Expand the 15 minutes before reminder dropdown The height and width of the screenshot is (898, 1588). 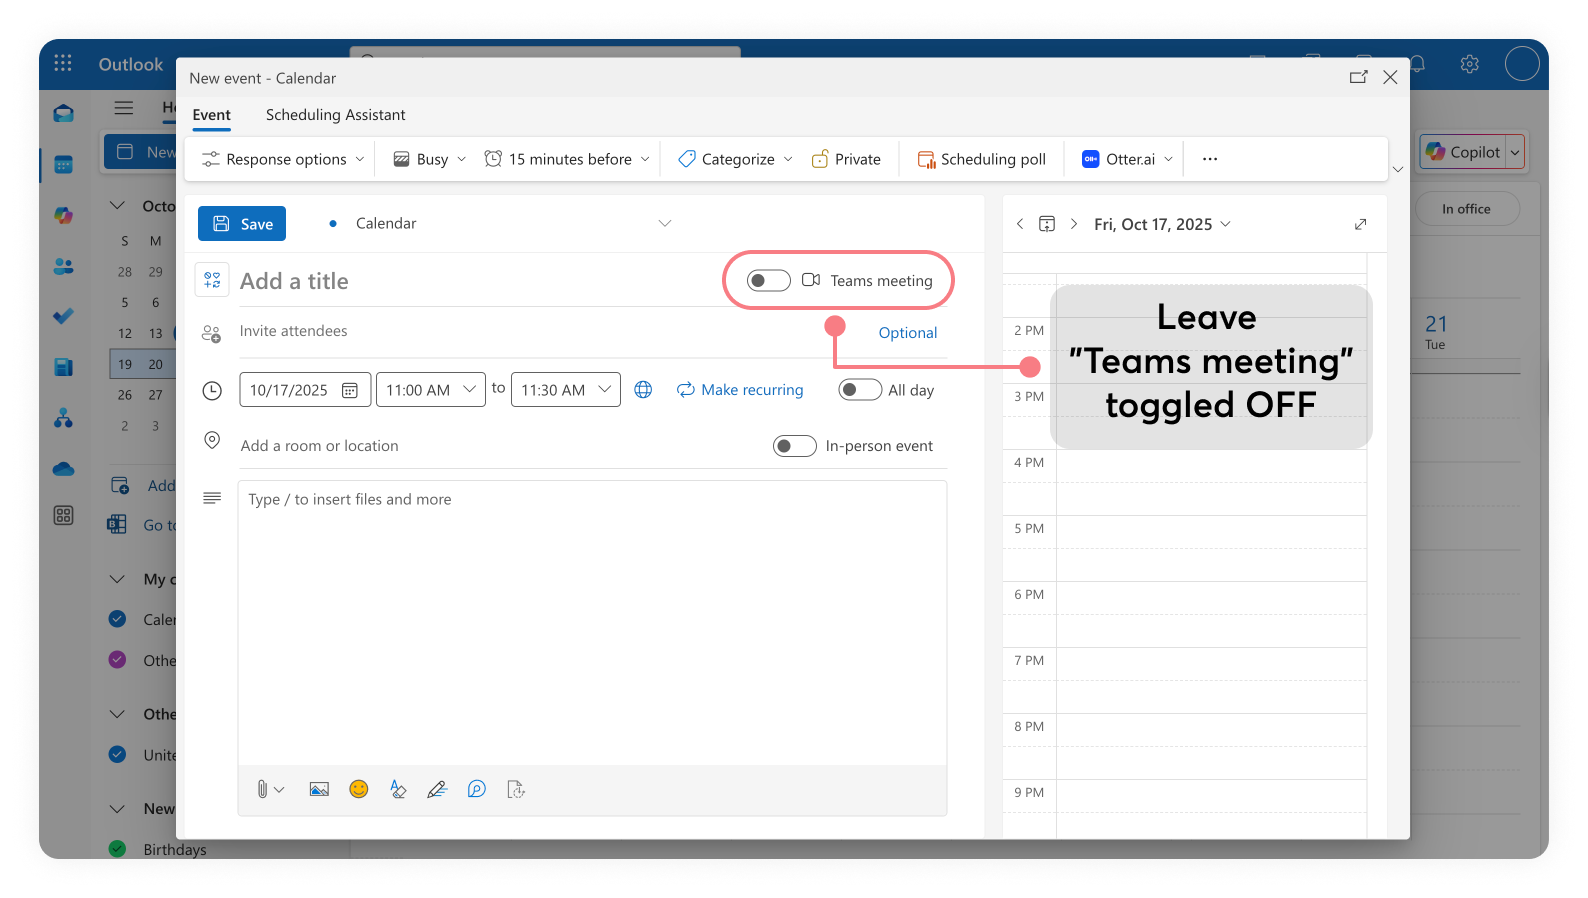[567, 159]
